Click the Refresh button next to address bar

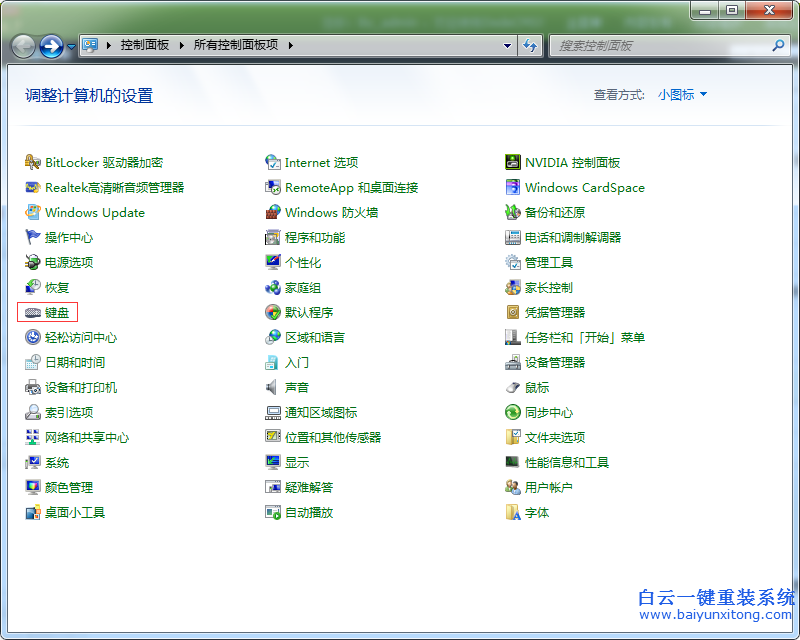[x=530, y=45]
